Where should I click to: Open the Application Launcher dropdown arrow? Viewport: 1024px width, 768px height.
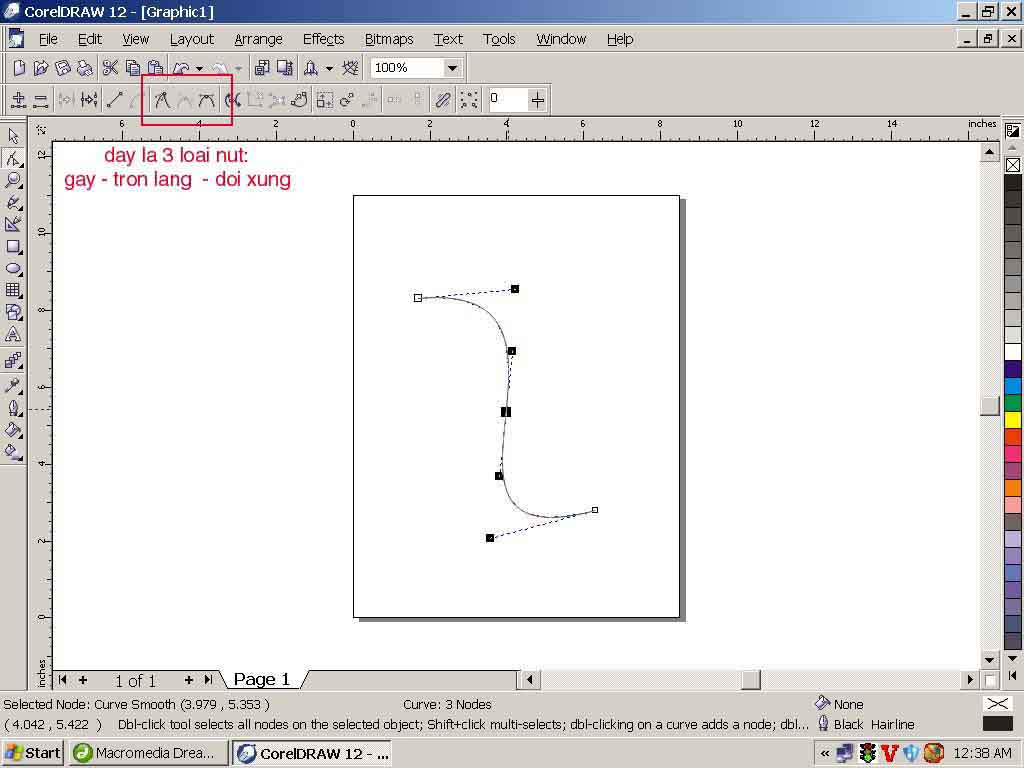(x=329, y=68)
